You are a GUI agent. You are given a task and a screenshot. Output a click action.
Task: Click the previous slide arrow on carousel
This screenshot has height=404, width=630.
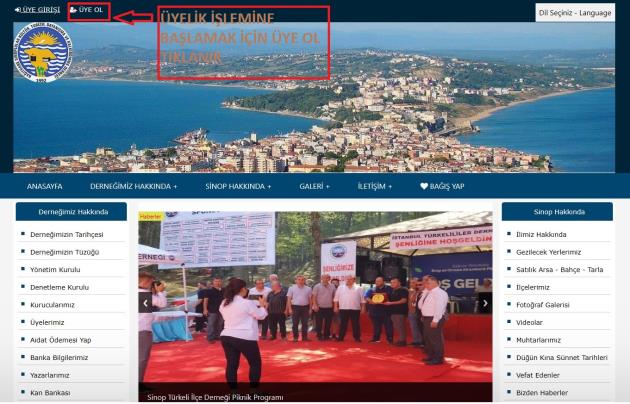[147, 302]
